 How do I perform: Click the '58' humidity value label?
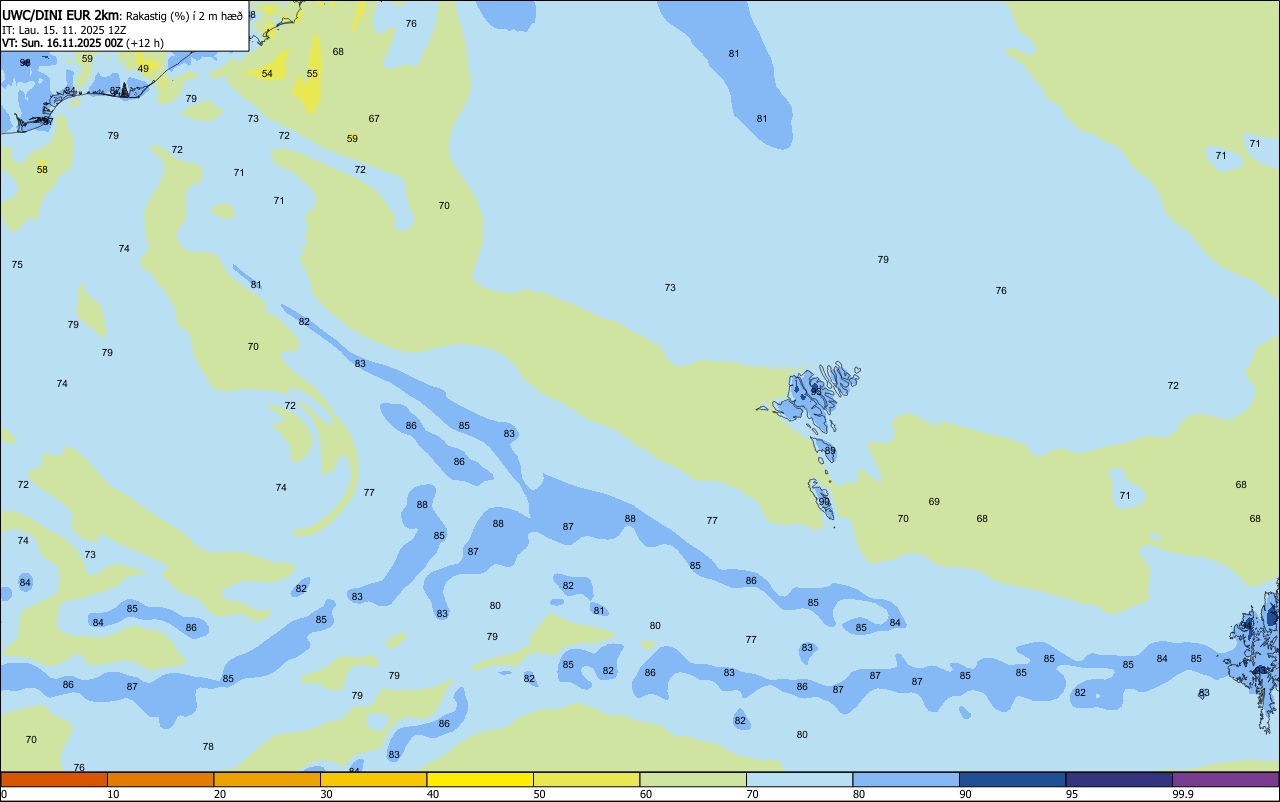(x=42, y=170)
